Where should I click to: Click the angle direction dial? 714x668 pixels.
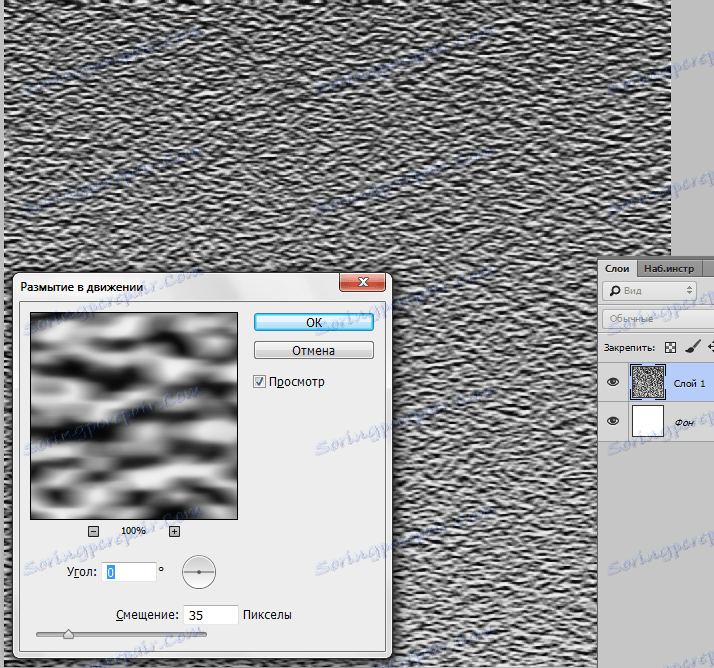tap(199, 572)
